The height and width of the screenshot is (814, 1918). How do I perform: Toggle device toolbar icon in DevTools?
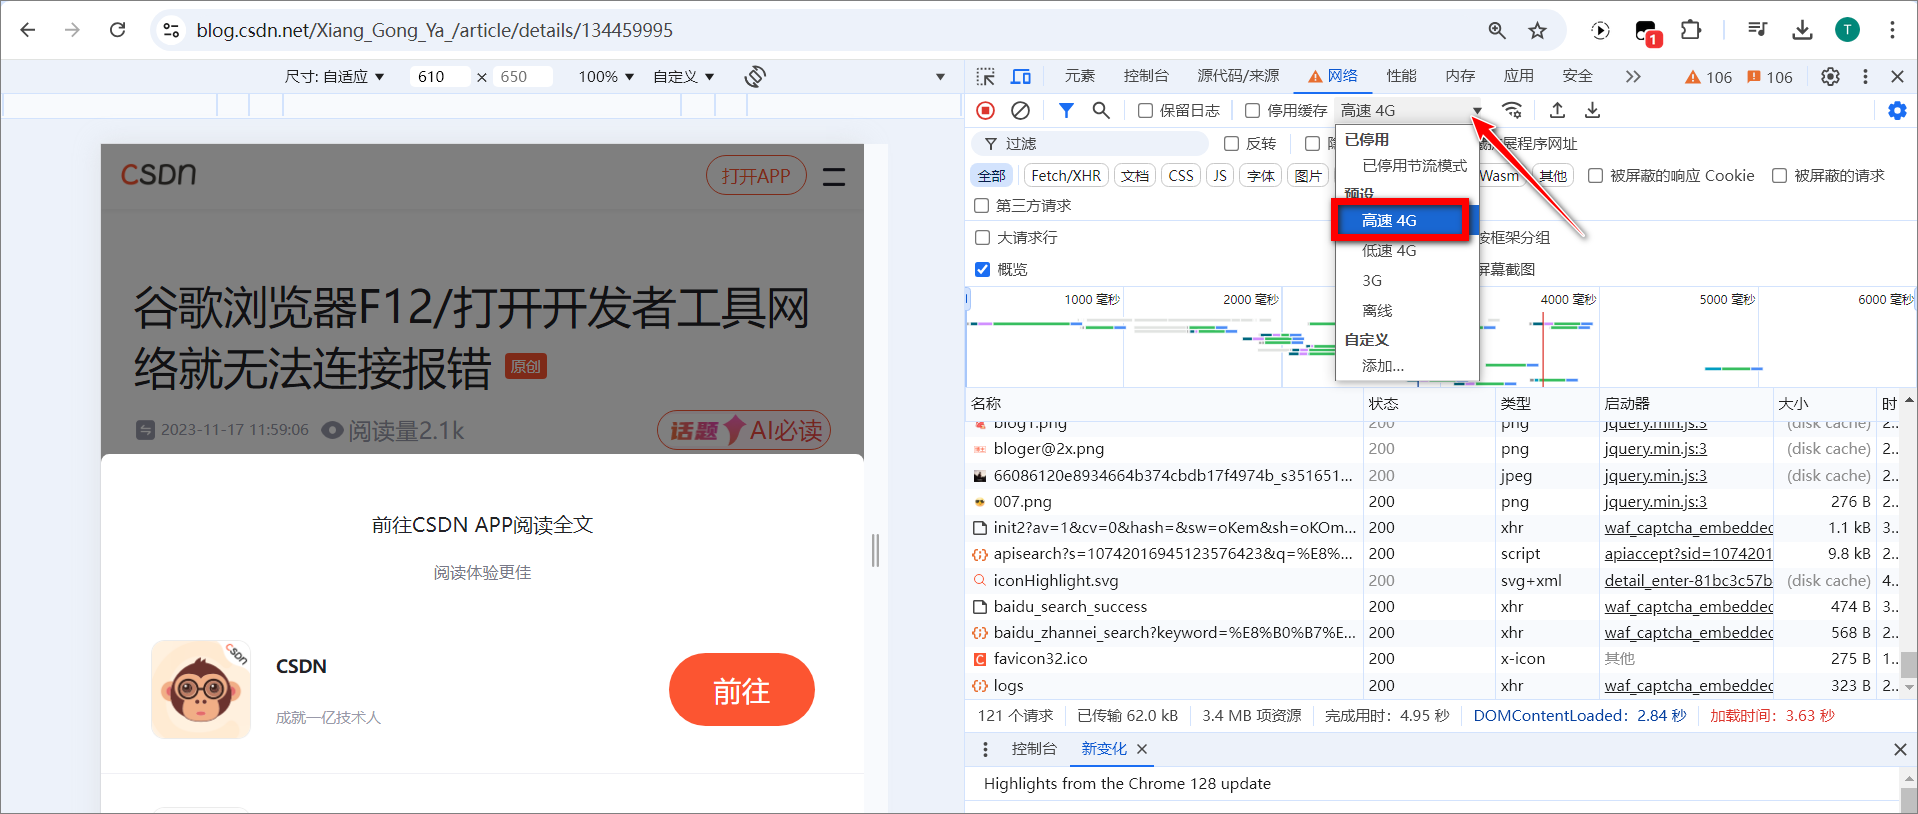[x=1021, y=76]
